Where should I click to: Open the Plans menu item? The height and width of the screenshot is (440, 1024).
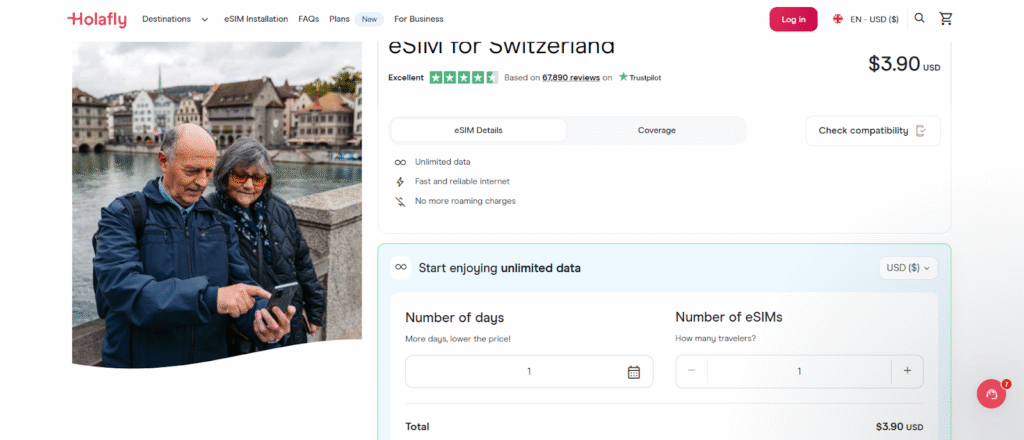(x=340, y=19)
